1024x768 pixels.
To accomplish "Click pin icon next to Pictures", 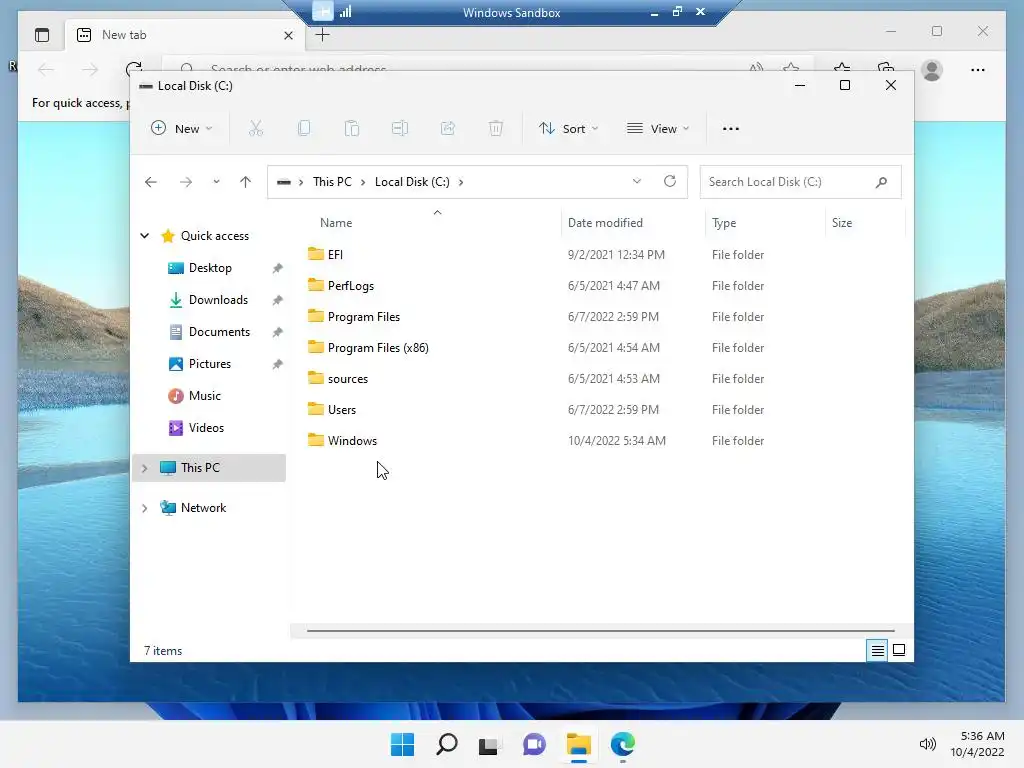I will pos(278,364).
